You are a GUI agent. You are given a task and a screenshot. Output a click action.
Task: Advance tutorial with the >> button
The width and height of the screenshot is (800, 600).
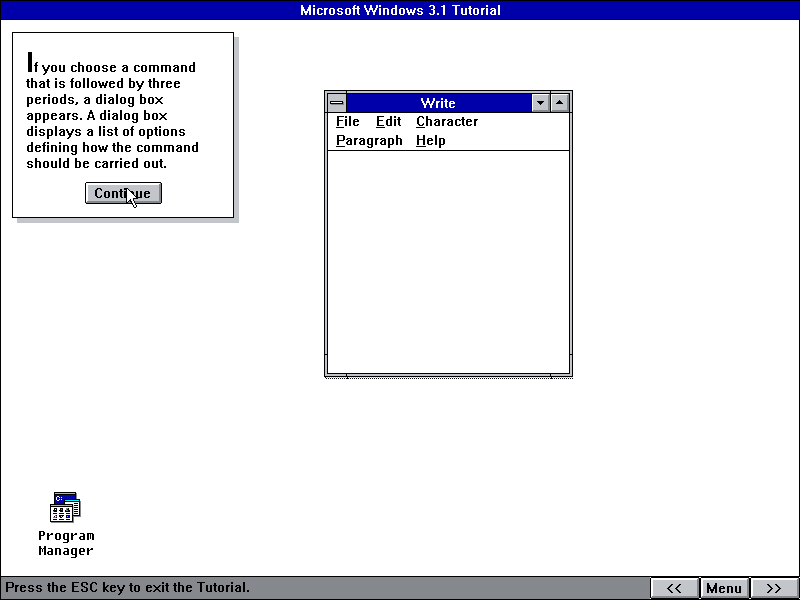(774, 588)
